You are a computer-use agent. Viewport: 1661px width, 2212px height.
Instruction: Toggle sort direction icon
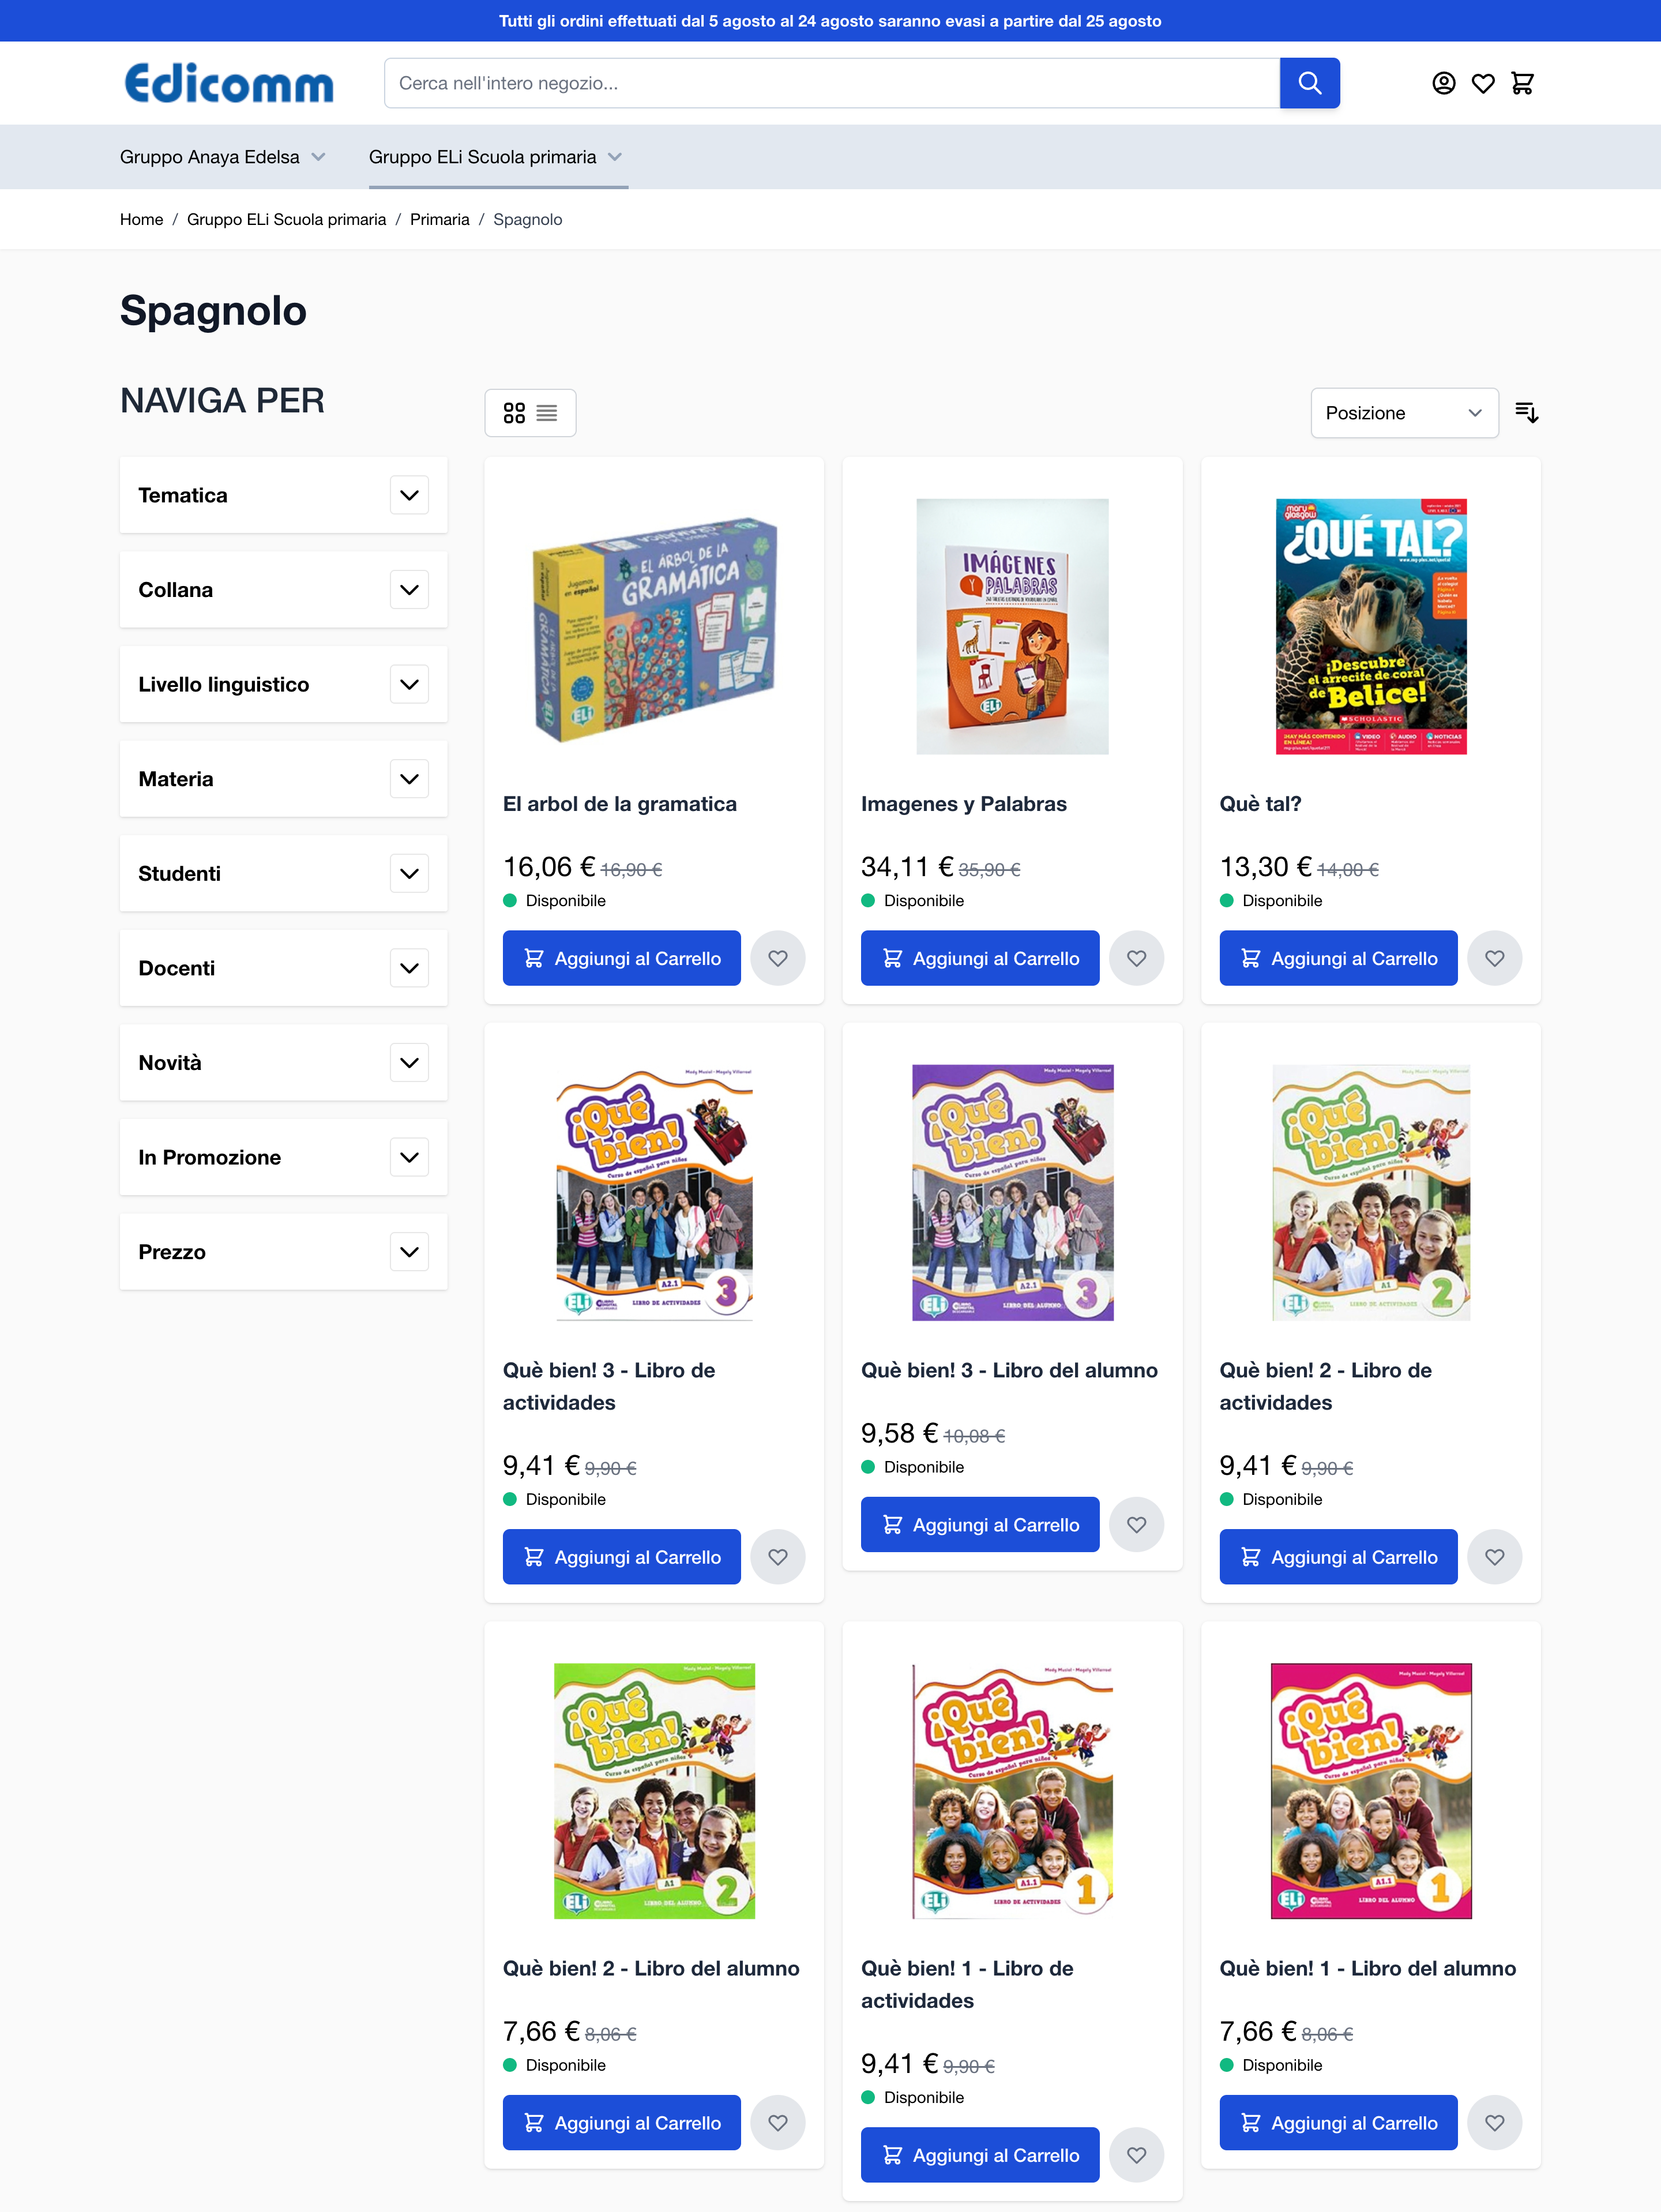pos(1526,412)
